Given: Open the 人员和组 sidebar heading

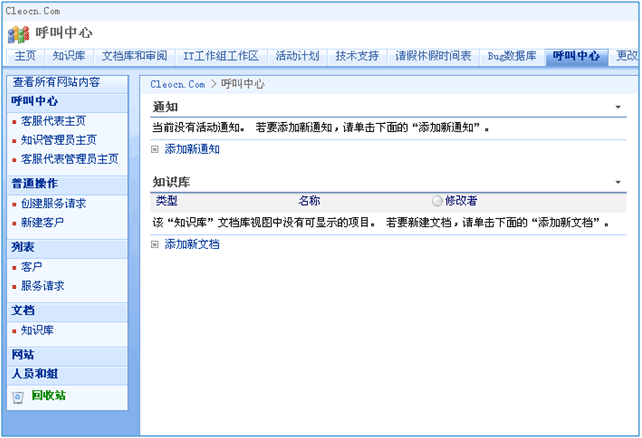Looking at the screenshot, I should [35, 374].
